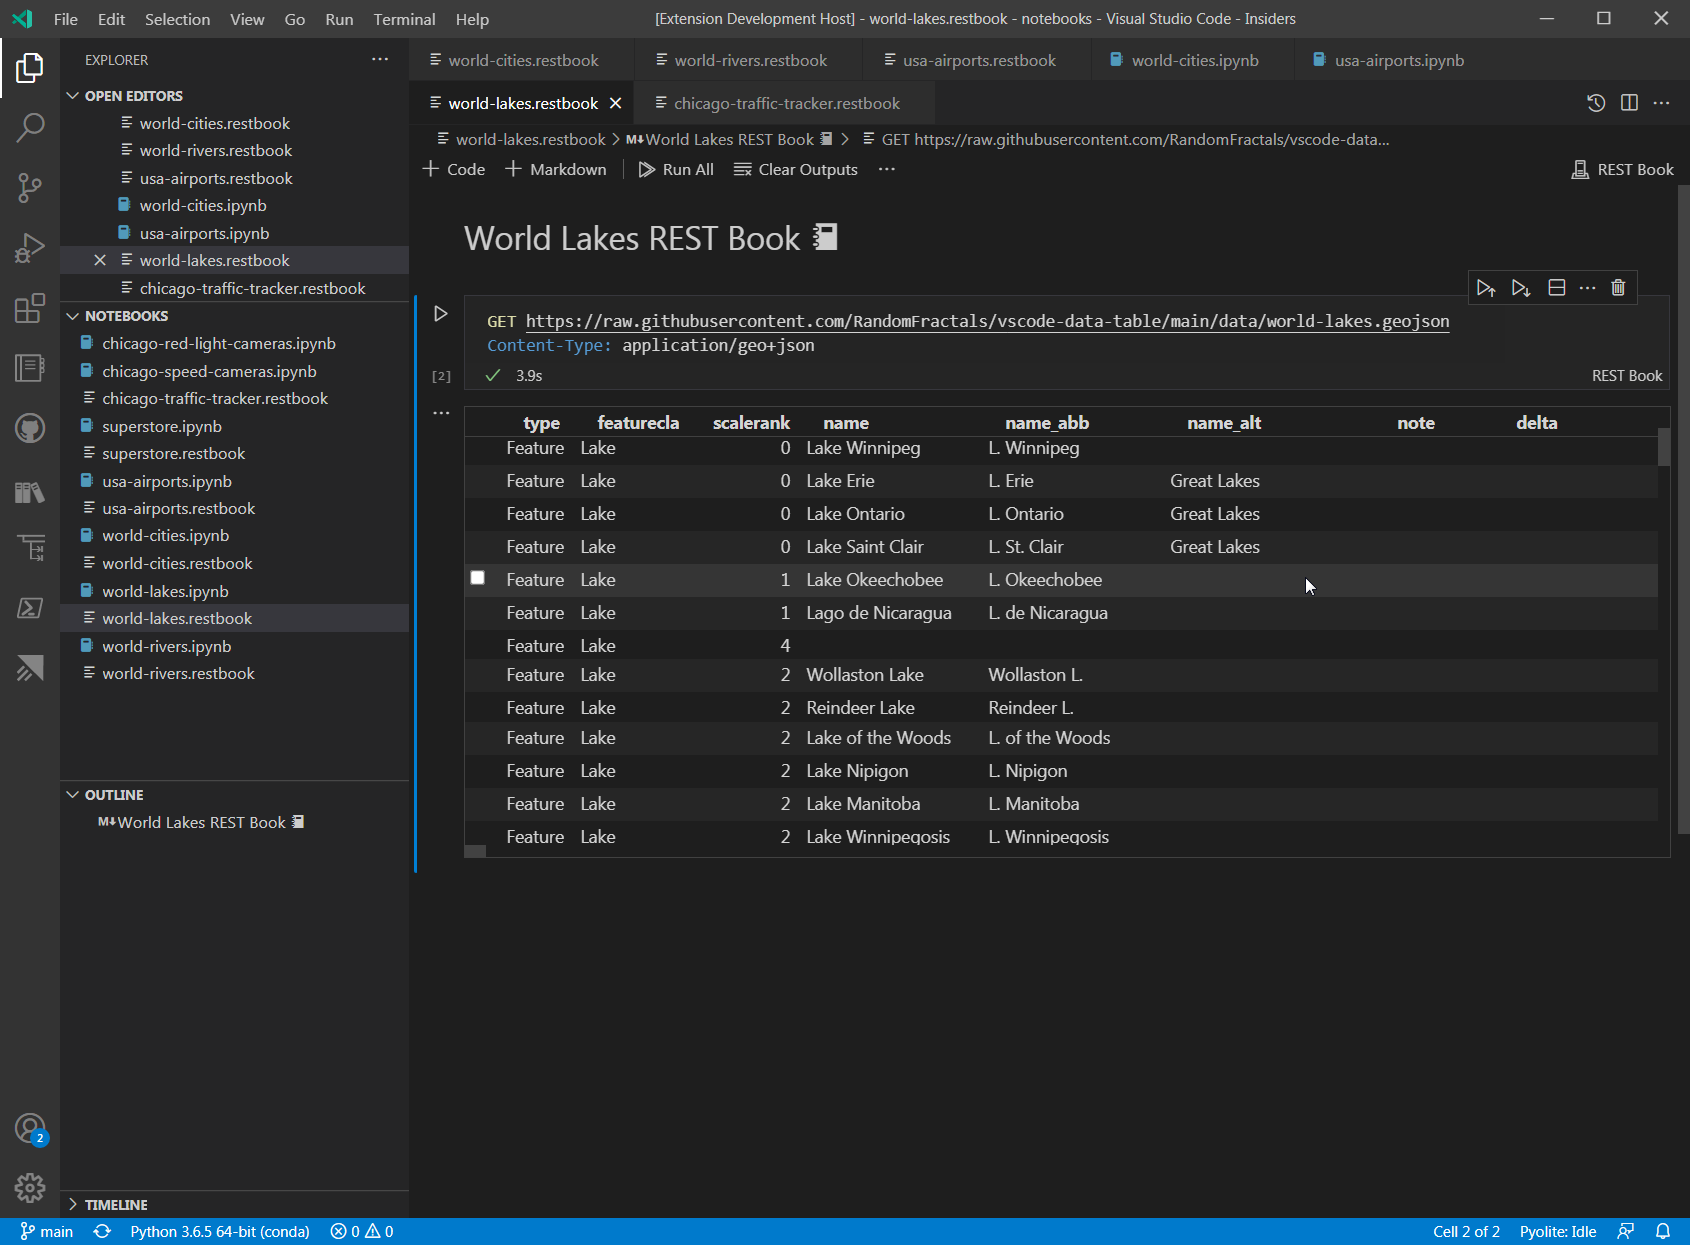Add a new Code cell
The width and height of the screenshot is (1690, 1245).
(x=454, y=169)
